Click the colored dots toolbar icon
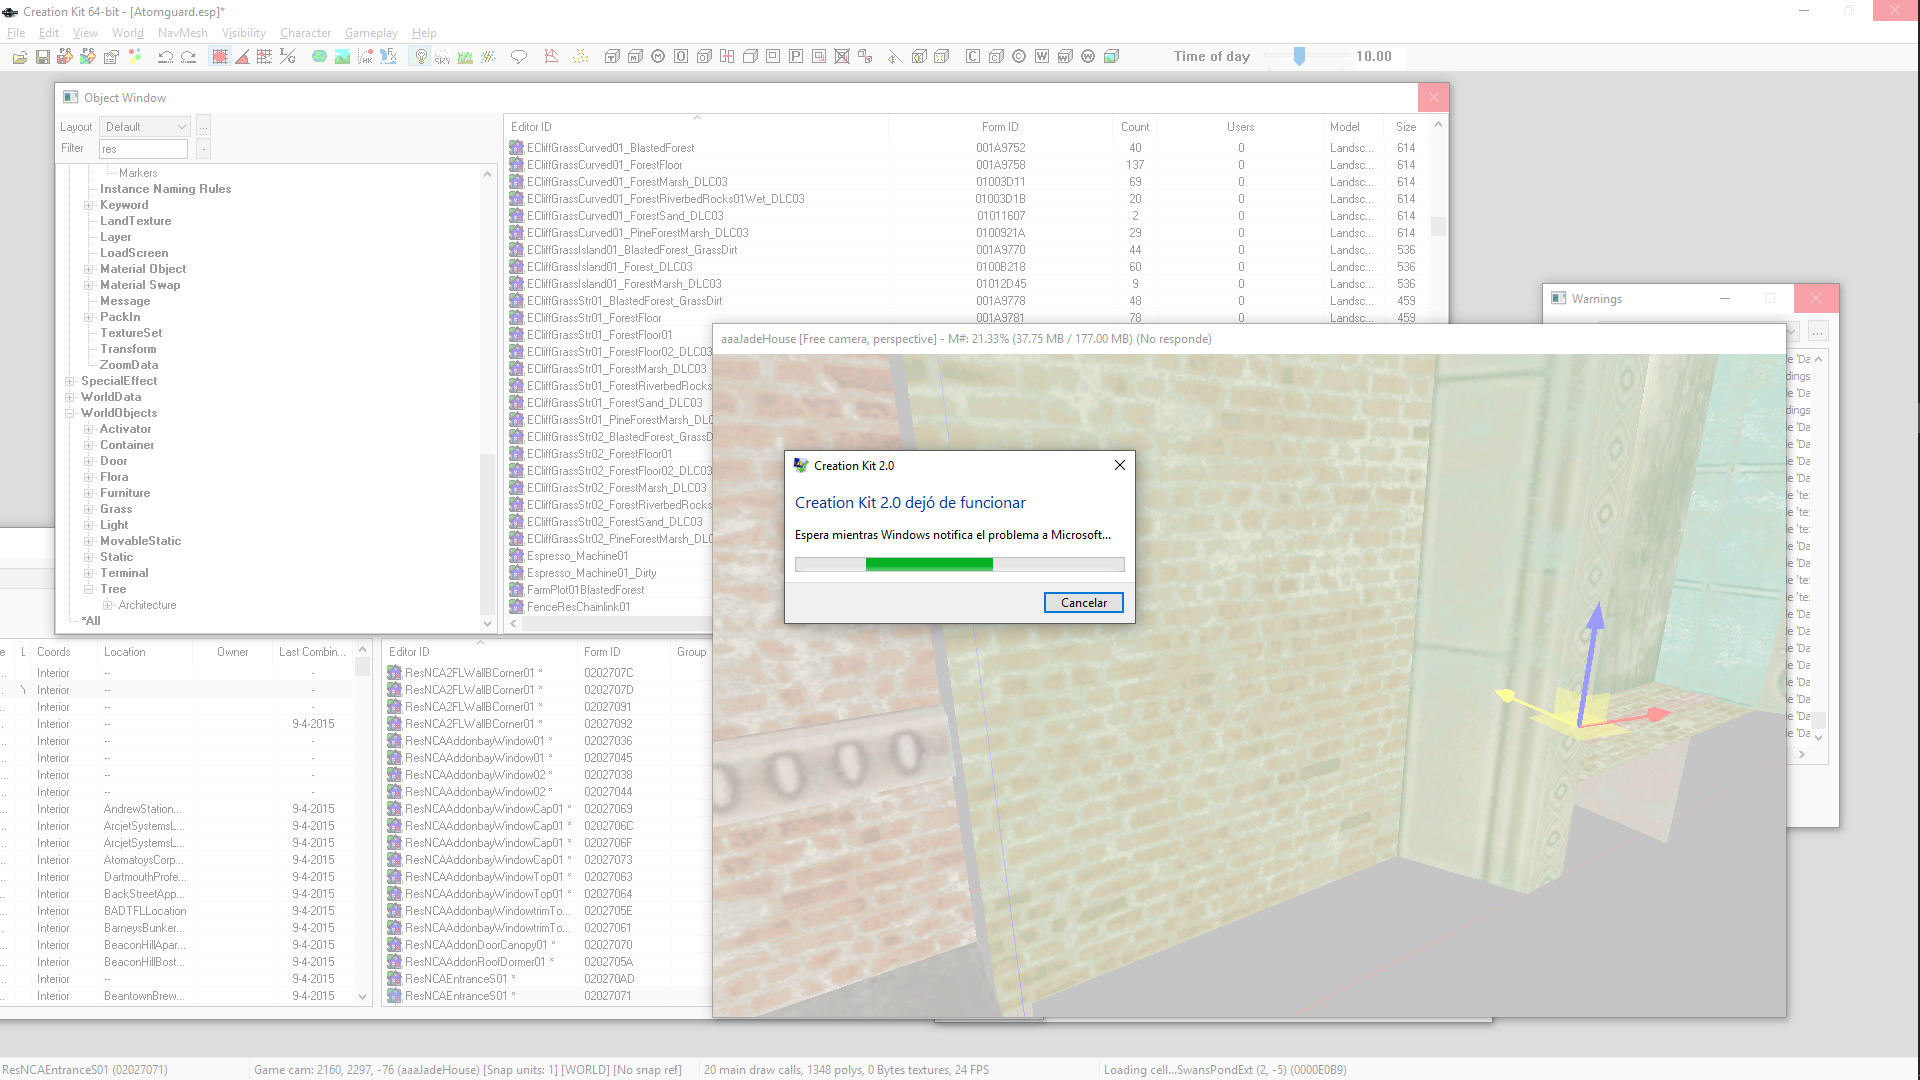Image resolution: width=1920 pixels, height=1080 pixels. (135, 57)
